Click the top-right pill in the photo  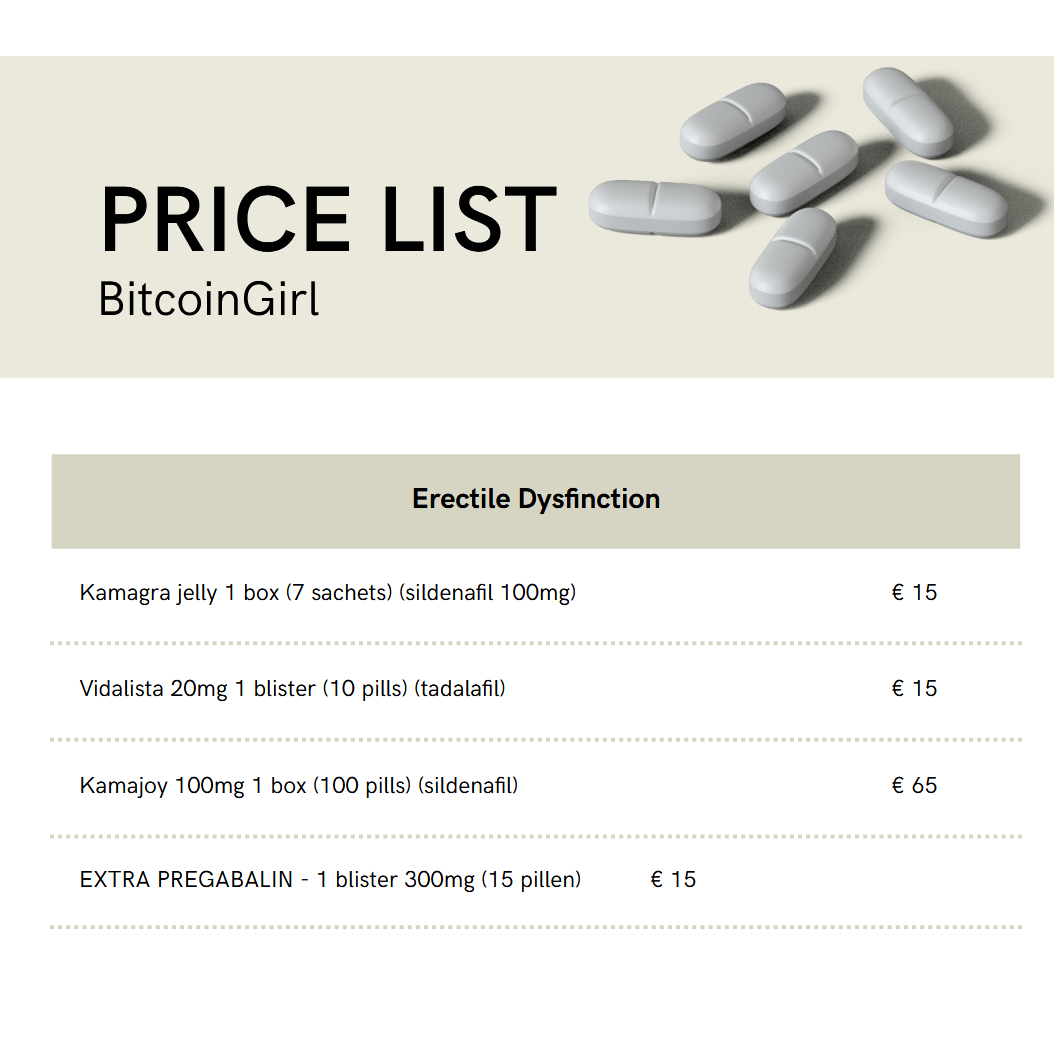[x=908, y=111]
